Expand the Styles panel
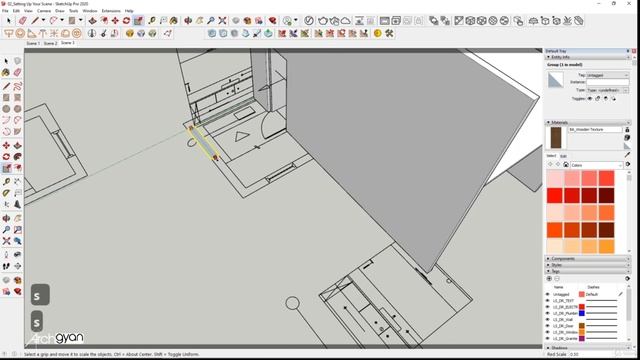The image size is (640, 360). click(548, 265)
